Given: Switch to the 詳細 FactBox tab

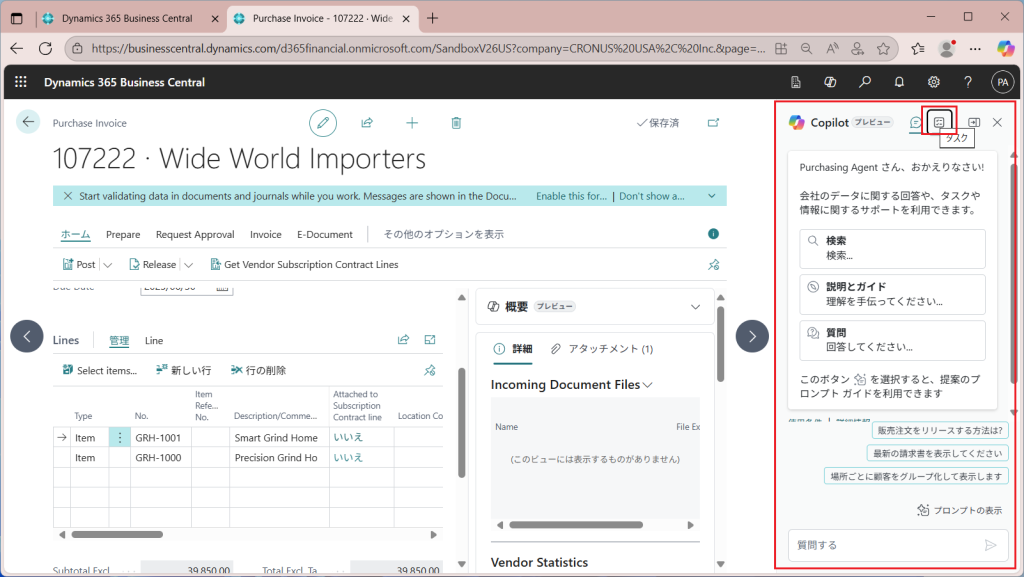Looking at the screenshot, I should pyautogui.click(x=513, y=349).
